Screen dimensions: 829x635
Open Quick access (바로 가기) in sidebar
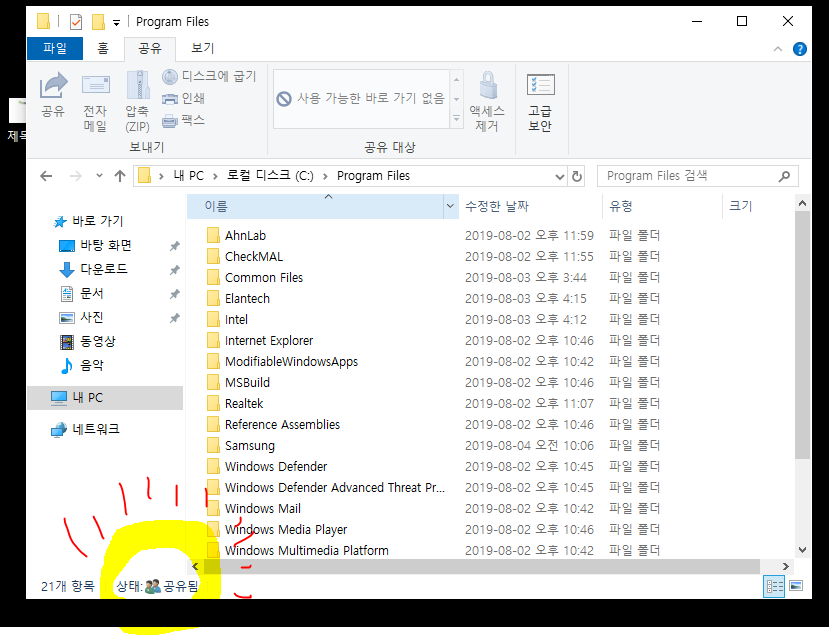pyautogui.click(x=88, y=221)
